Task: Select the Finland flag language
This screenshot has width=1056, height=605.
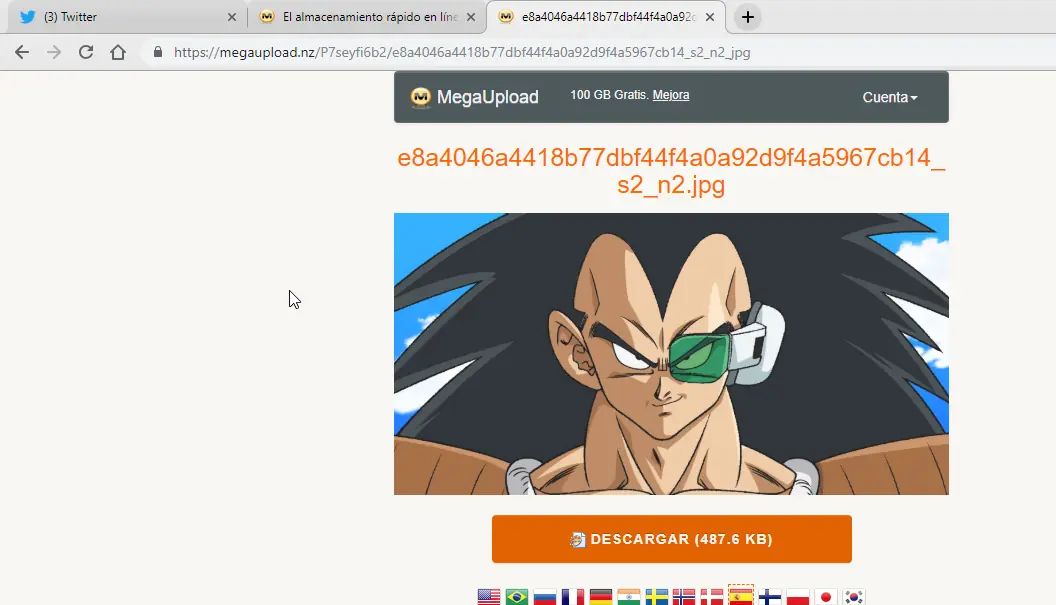Action: point(770,597)
